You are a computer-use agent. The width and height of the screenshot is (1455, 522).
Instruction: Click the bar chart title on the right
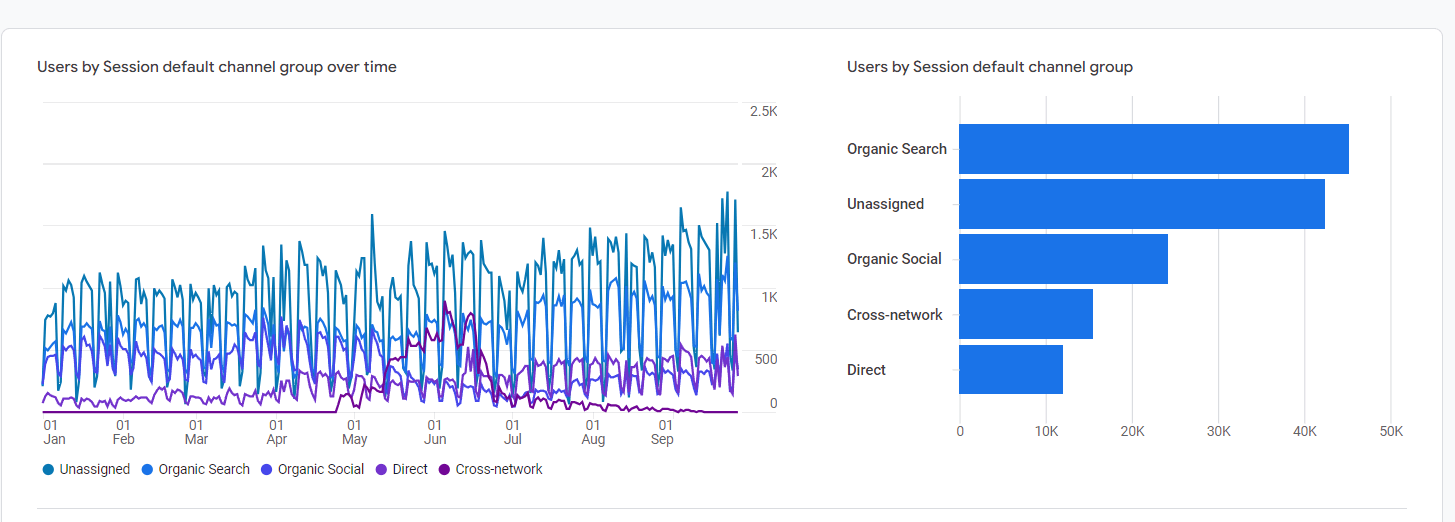click(x=989, y=67)
